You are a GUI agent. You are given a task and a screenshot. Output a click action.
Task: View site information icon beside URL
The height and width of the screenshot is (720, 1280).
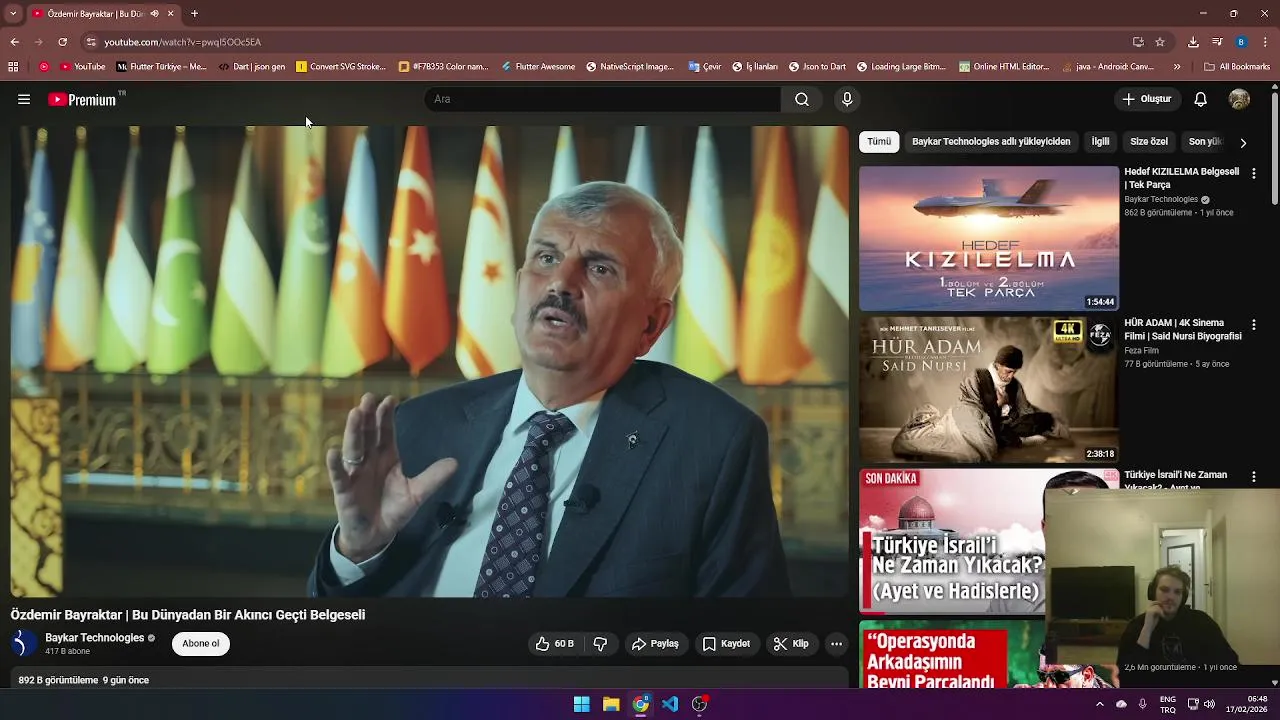(x=91, y=42)
